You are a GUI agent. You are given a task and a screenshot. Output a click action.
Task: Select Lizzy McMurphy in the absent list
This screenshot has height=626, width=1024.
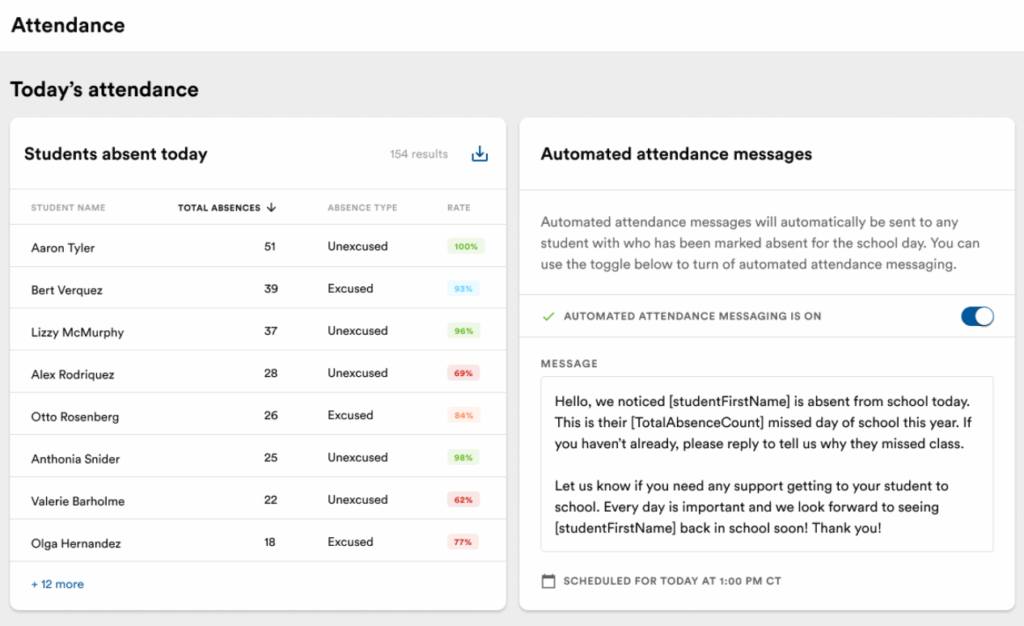(x=77, y=332)
